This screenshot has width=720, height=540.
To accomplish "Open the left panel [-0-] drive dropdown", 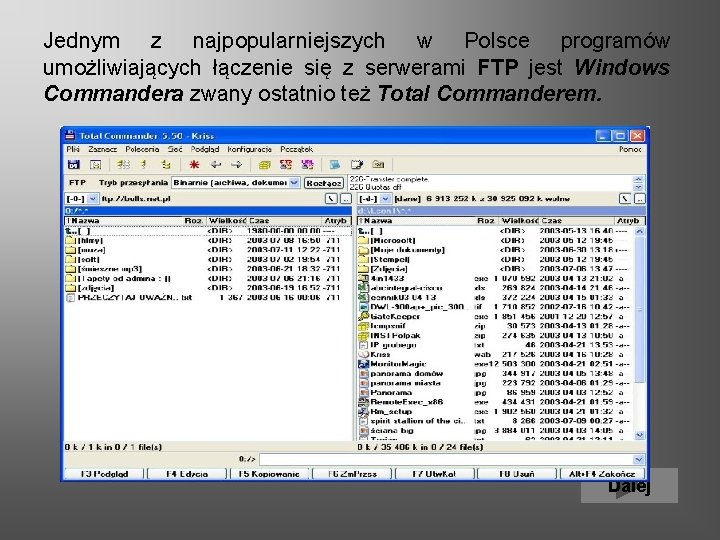I will [x=92, y=199].
